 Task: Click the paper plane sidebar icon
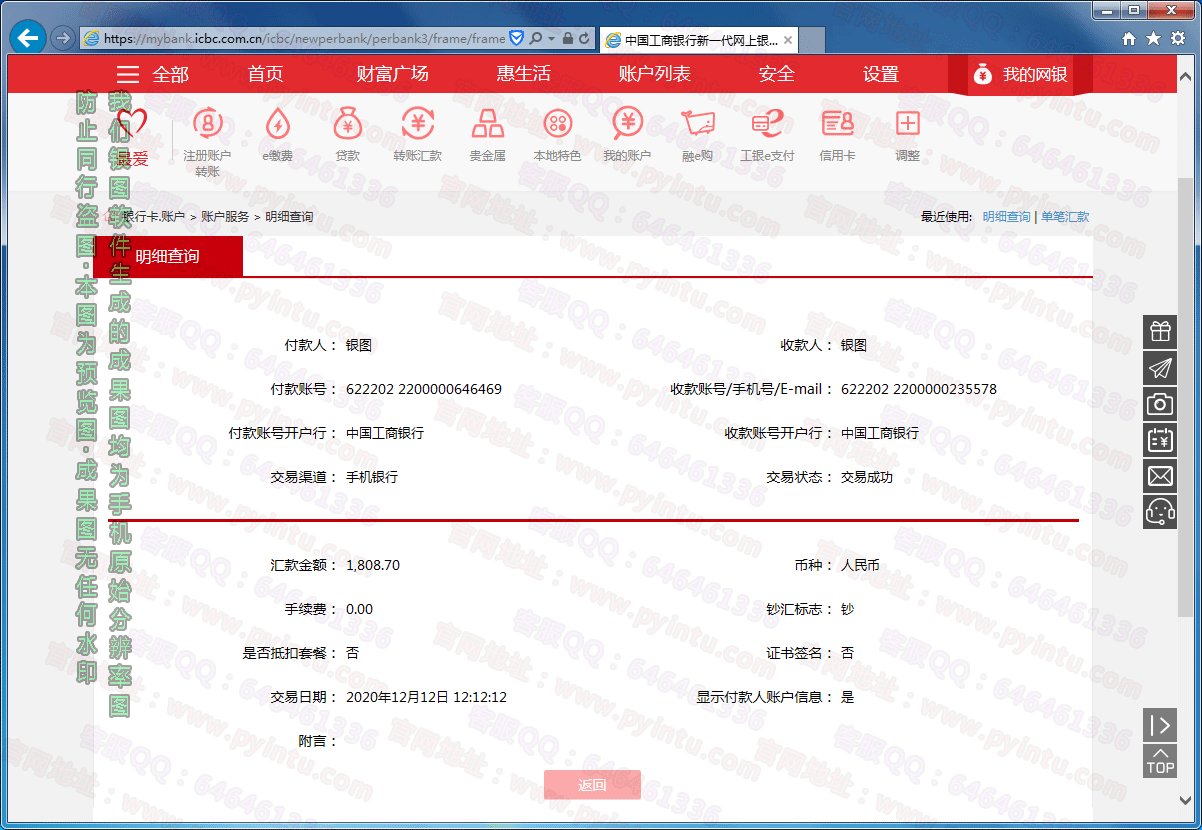click(1160, 368)
